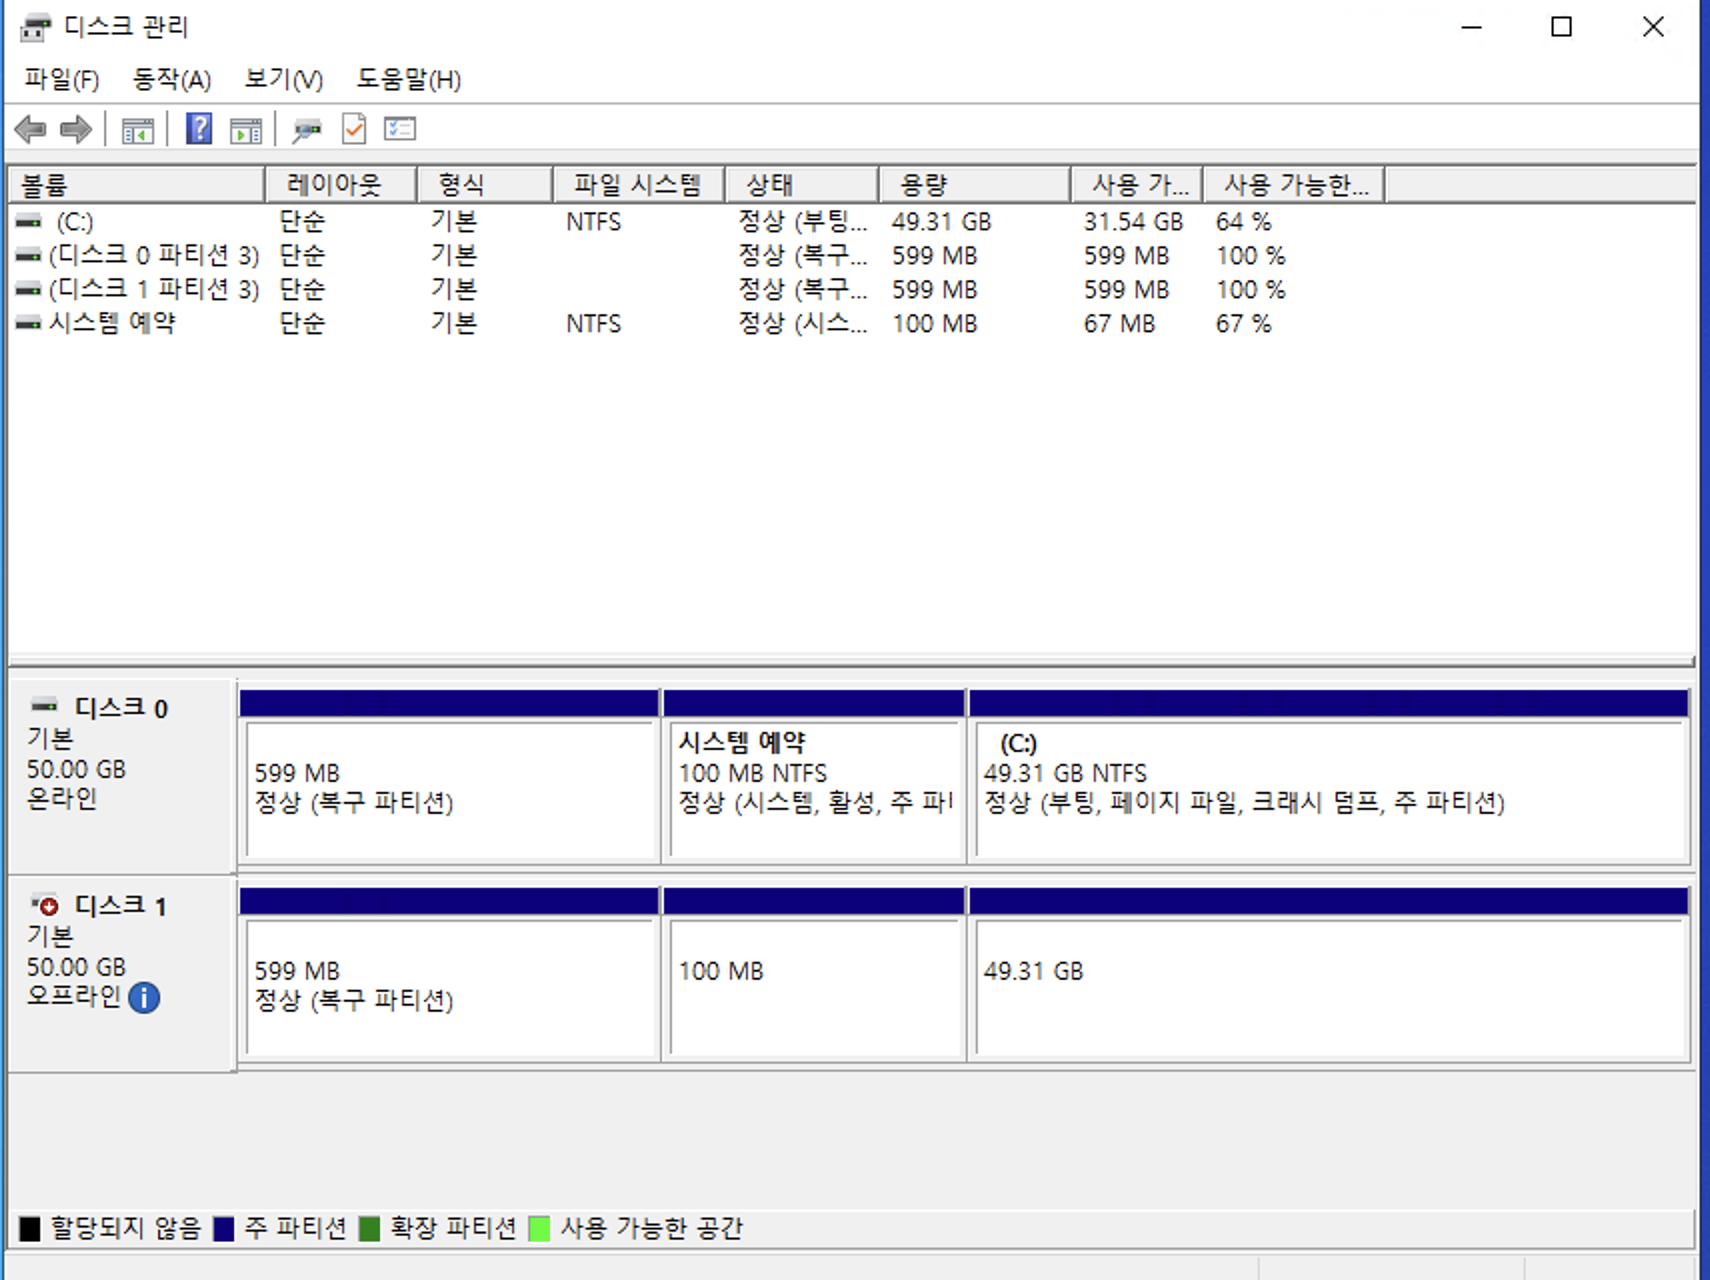Click the 31.54 GB free space cell
Viewport: 1710px width, 1280px height.
(x=1133, y=221)
